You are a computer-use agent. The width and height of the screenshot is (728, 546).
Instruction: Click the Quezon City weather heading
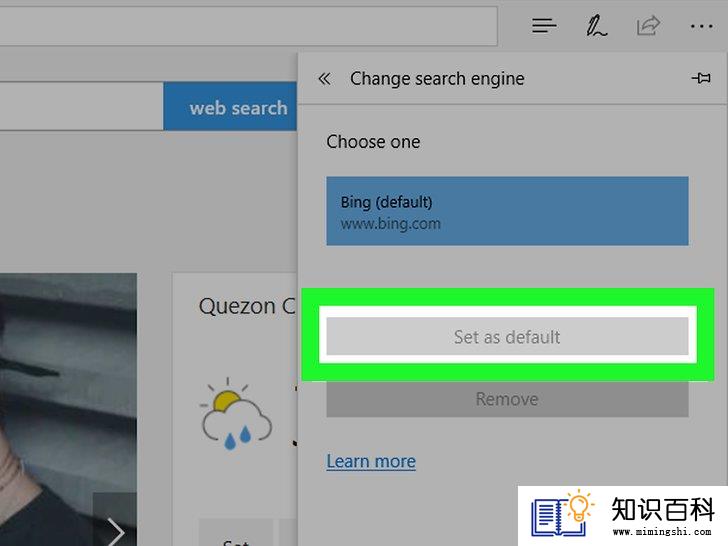247,306
